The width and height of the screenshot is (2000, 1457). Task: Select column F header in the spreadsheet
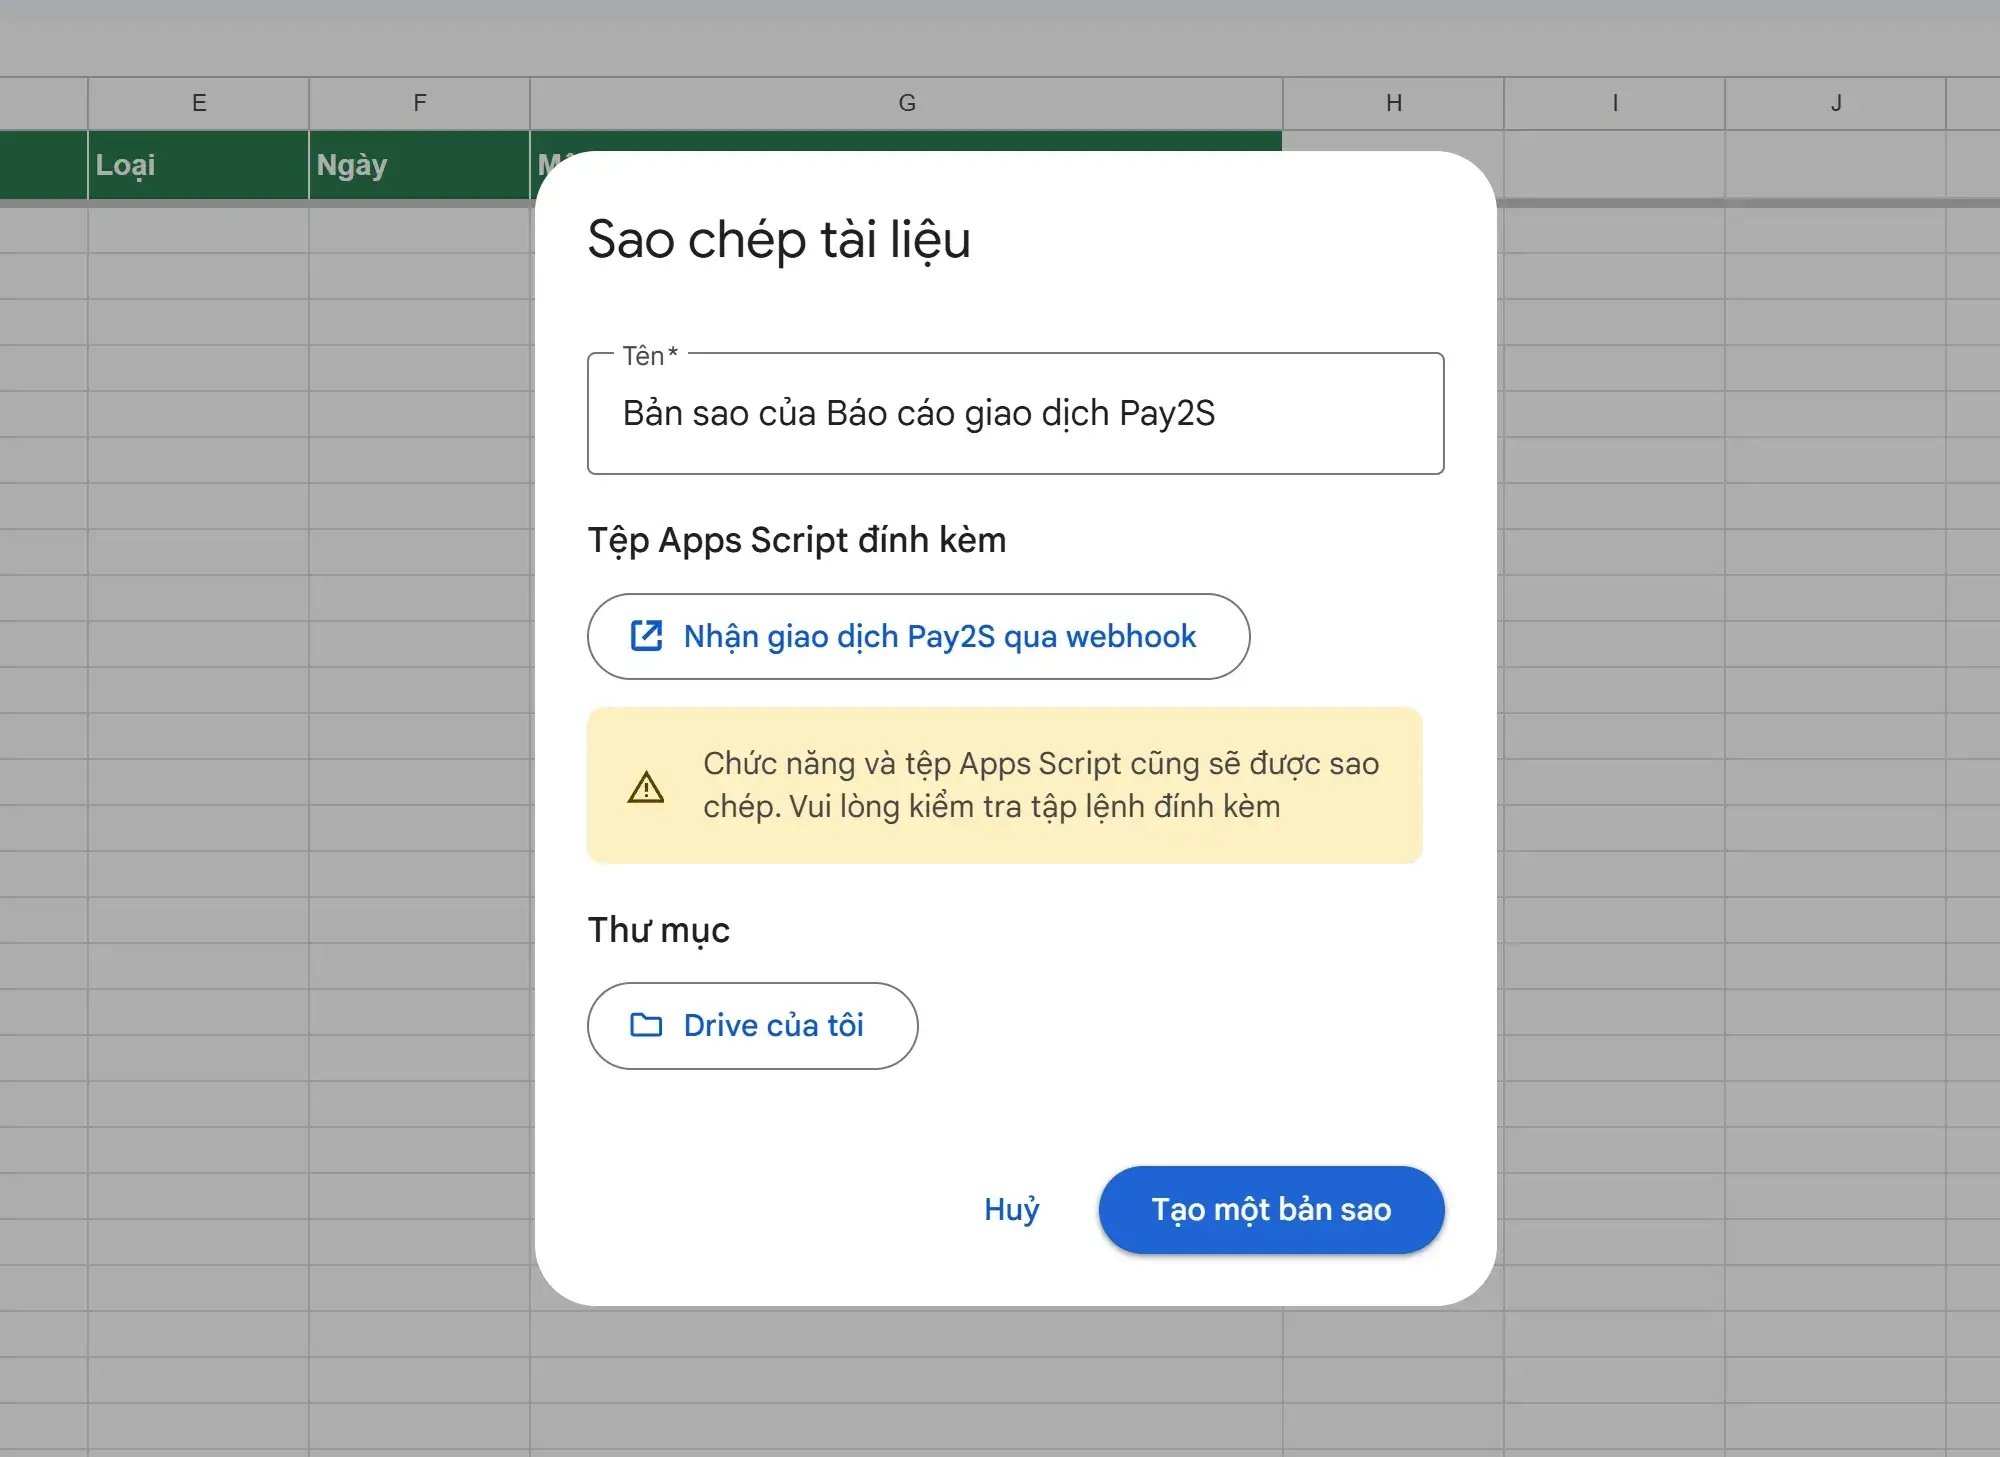tap(420, 103)
